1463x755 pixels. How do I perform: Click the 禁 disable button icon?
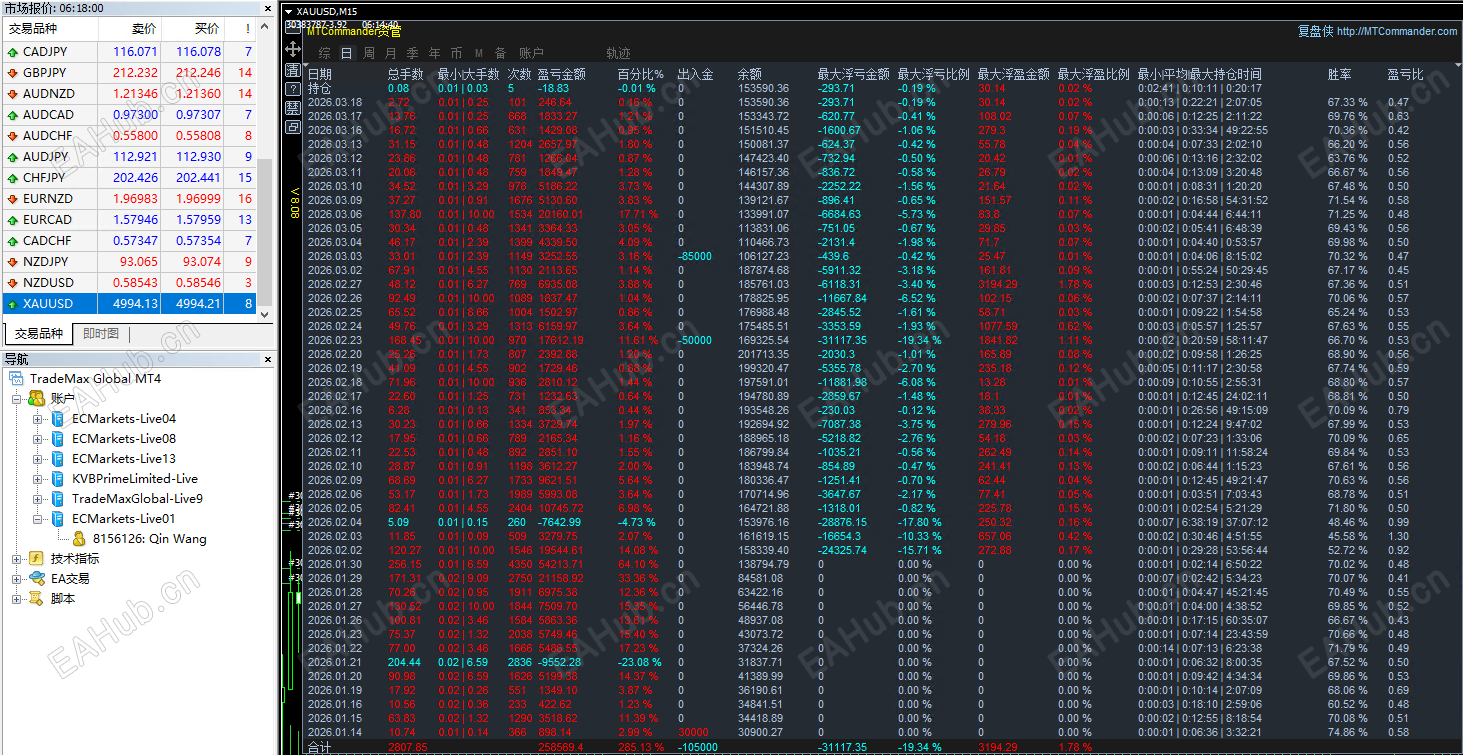[293, 108]
